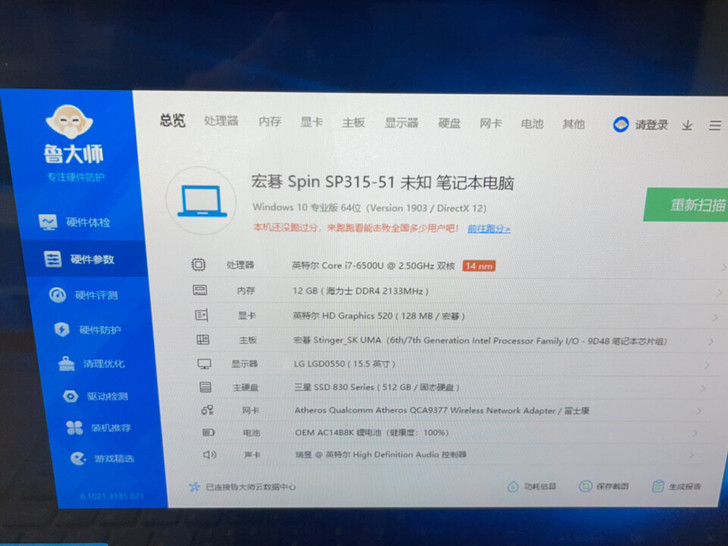Screen dimensions: 728x546
Task: Switch to the 其他 tab
Action: [573, 124]
